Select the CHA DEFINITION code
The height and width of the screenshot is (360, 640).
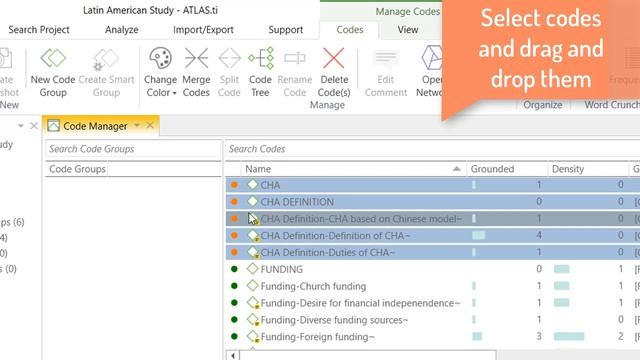click(x=433, y=202)
